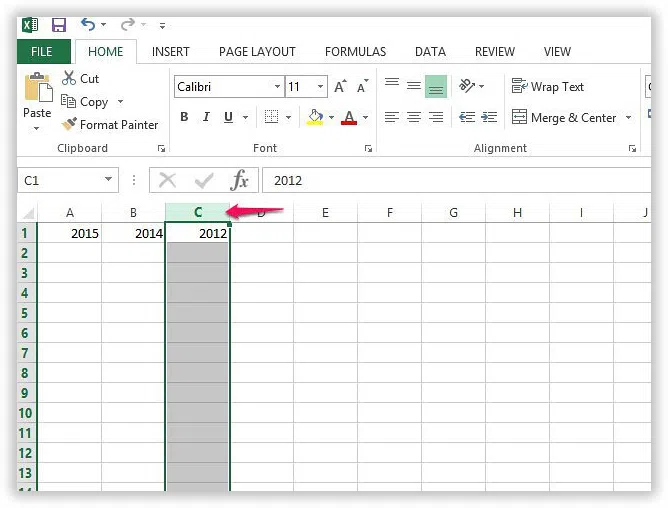Click the Orientation text angle icon

point(467,87)
